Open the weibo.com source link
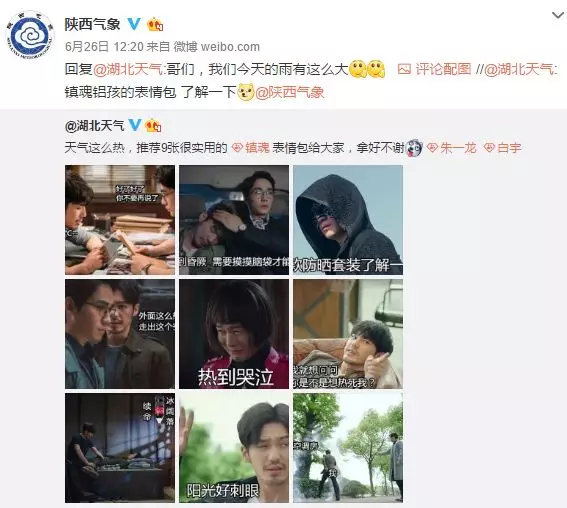The height and width of the screenshot is (508, 567). point(230,47)
